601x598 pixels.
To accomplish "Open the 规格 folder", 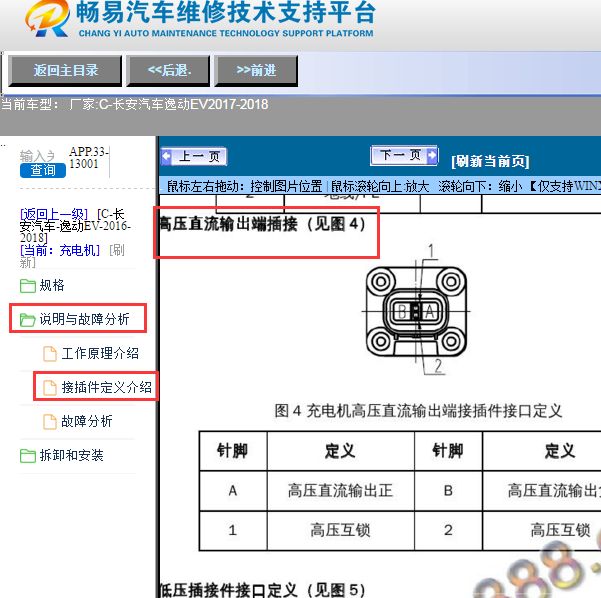I will coord(52,286).
